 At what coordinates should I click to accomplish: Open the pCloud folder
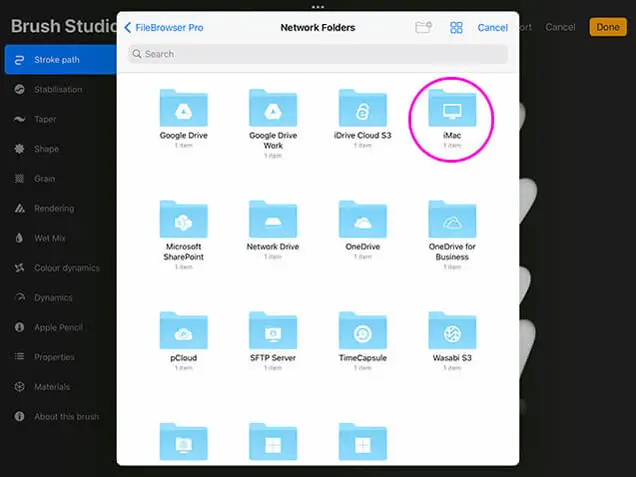coord(184,331)
